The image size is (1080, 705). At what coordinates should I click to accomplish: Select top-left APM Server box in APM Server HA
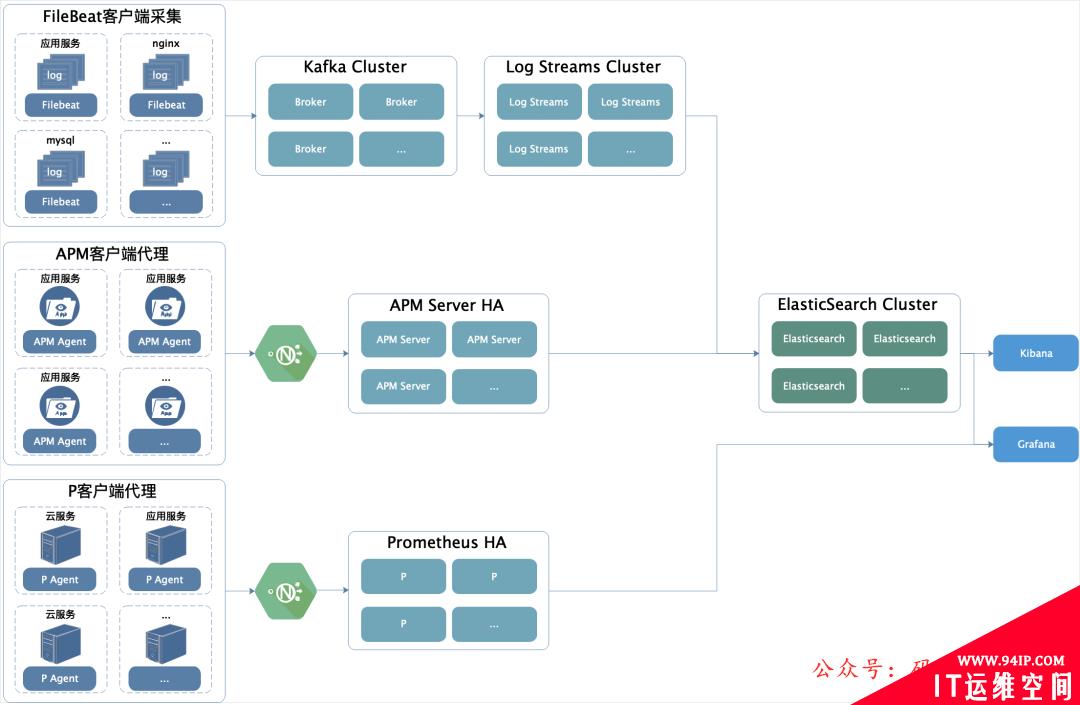pos(404,339)
